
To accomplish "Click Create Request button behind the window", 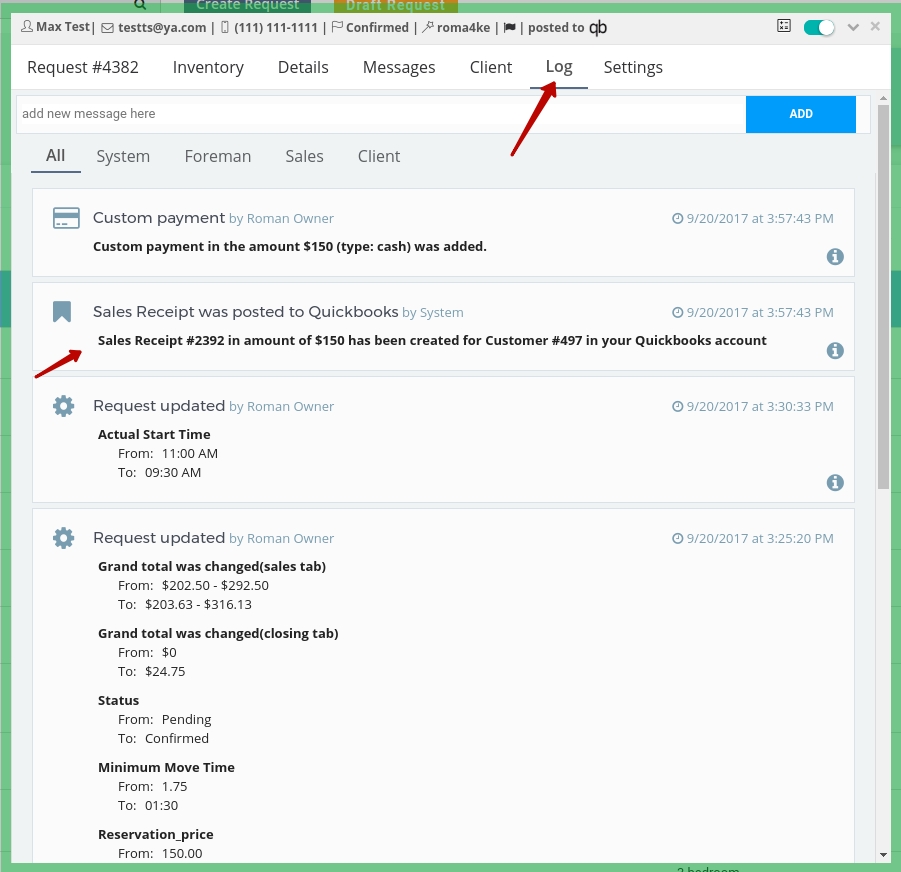I will coord(247,6).
